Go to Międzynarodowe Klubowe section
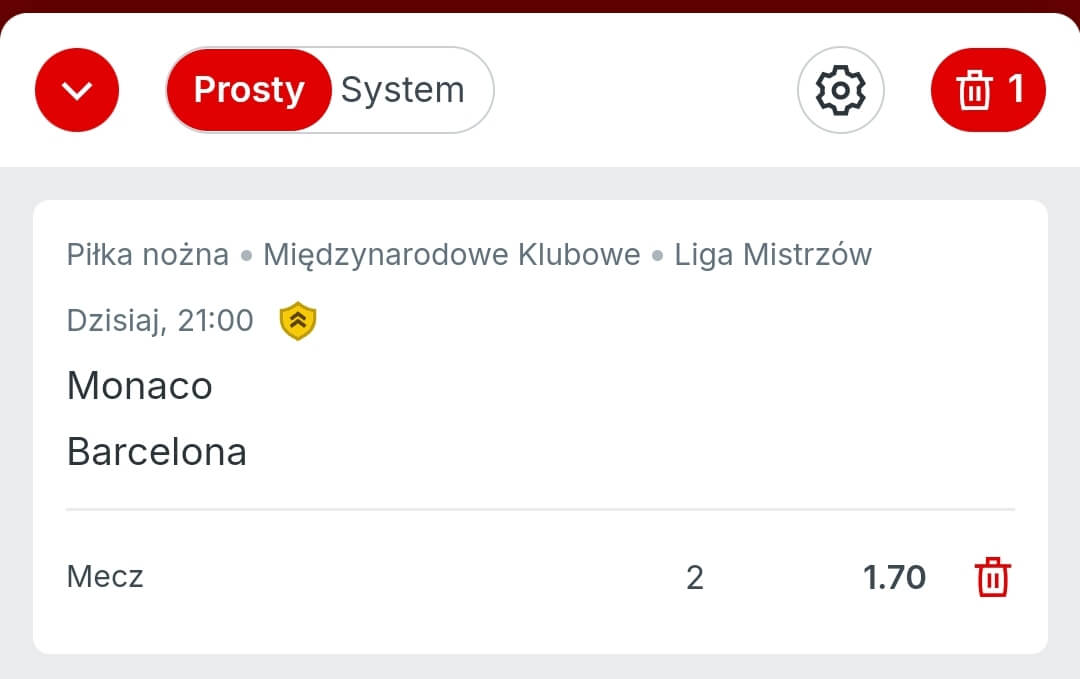Image resolution: width=1080 pixels, height=679 pixels. pos(451,255)
